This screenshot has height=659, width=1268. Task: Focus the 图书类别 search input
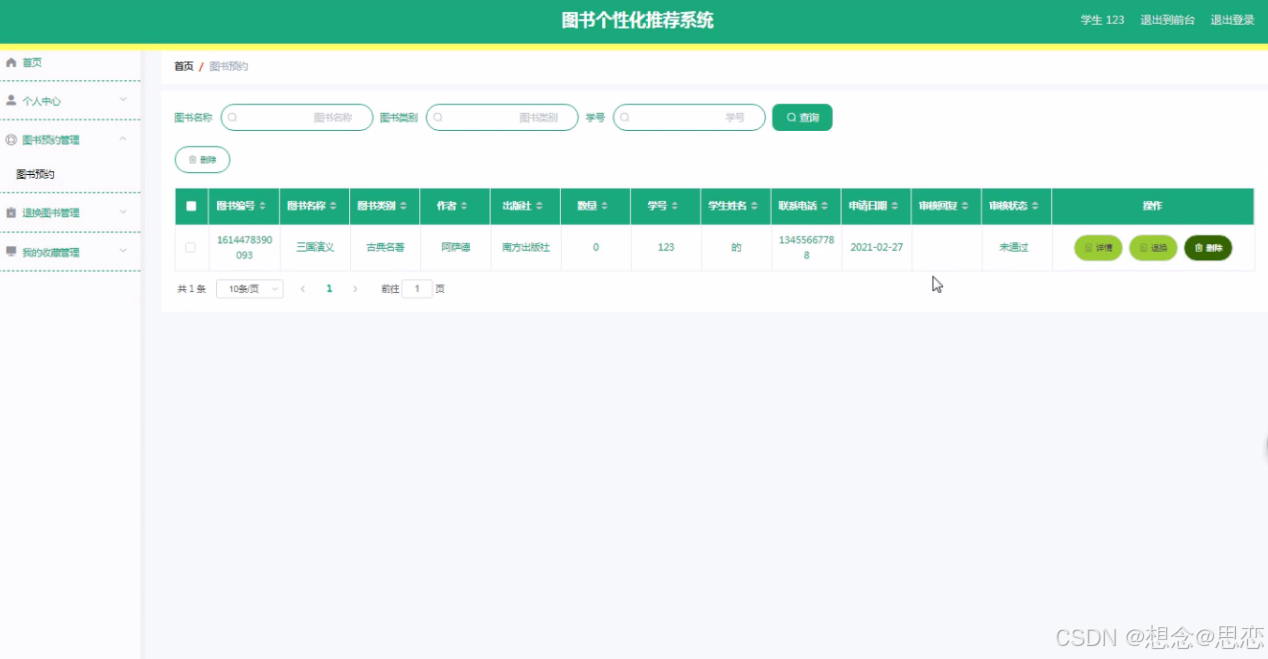[x=502, y=118]
